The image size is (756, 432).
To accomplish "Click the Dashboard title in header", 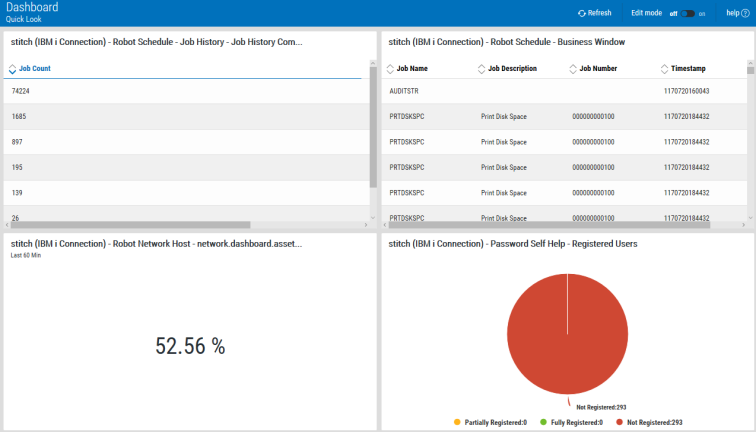I will click(32, 8).
